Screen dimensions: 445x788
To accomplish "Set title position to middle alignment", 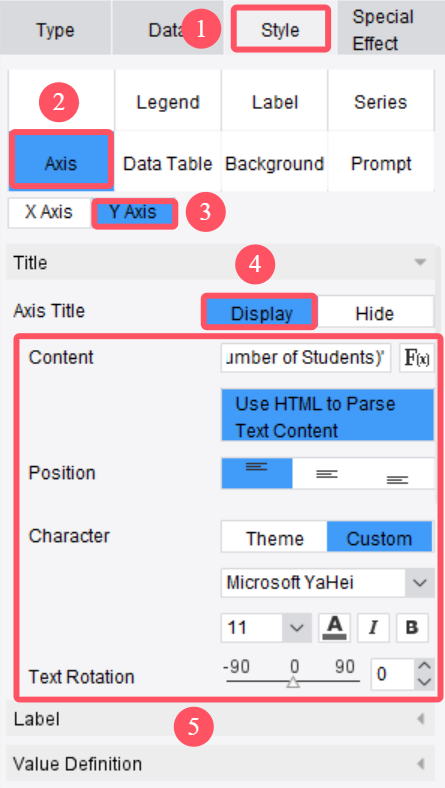I will click(x=327, y=473).
